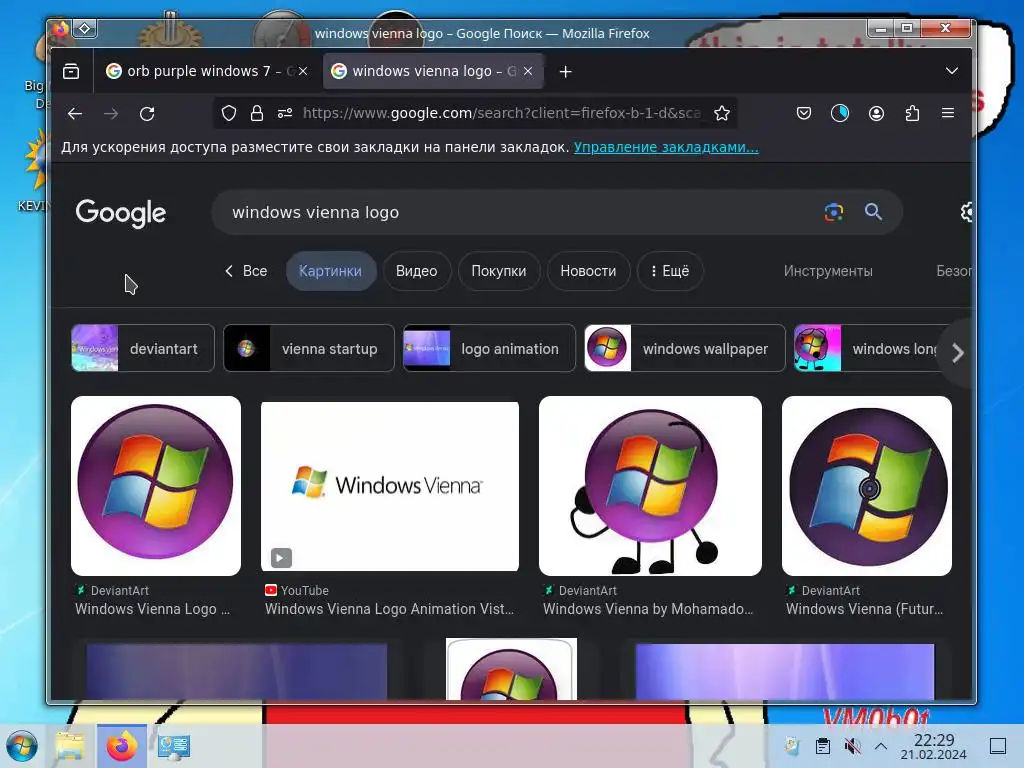This screenshot has width=1024, height=768.
Task: Open Google quick settings gear
Action: 966,212
